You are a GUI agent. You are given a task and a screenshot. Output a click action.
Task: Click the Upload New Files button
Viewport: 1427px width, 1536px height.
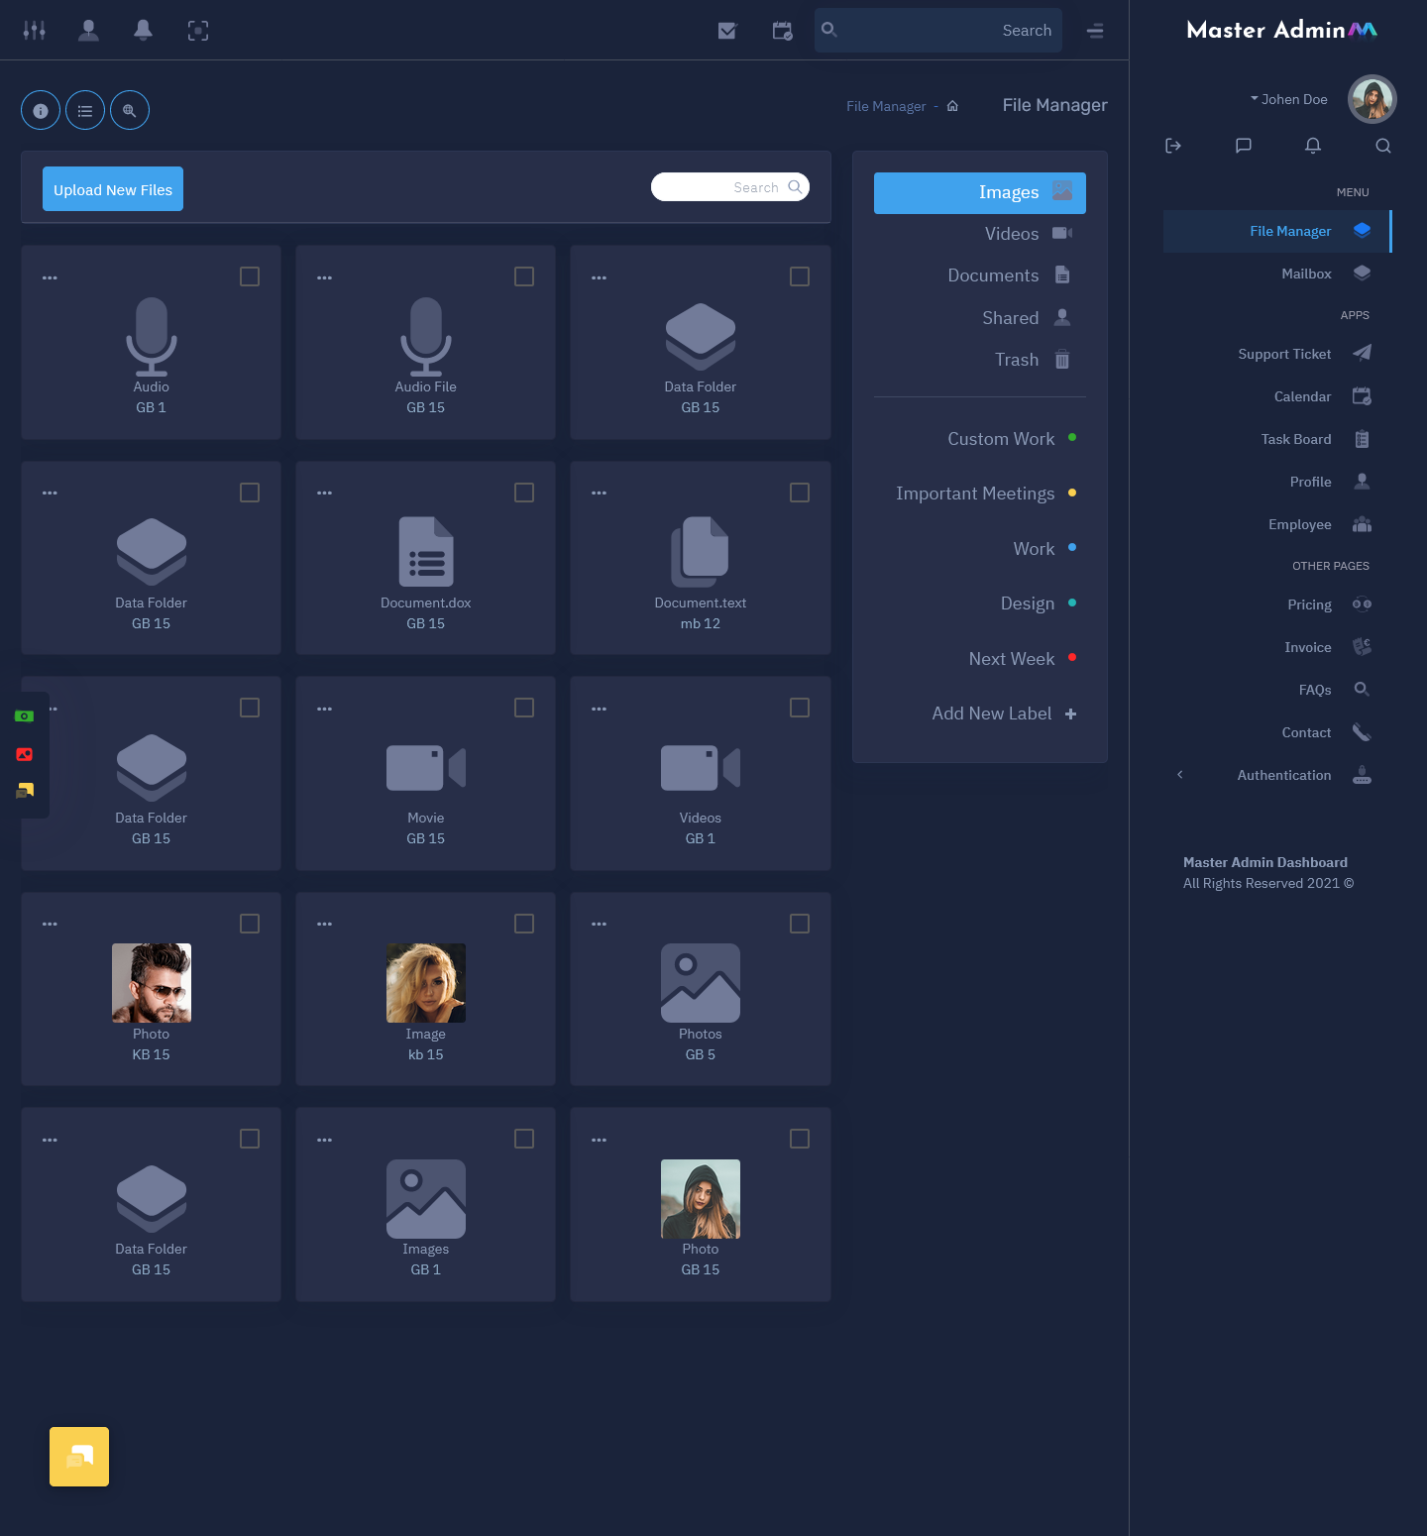pos(112,188)
